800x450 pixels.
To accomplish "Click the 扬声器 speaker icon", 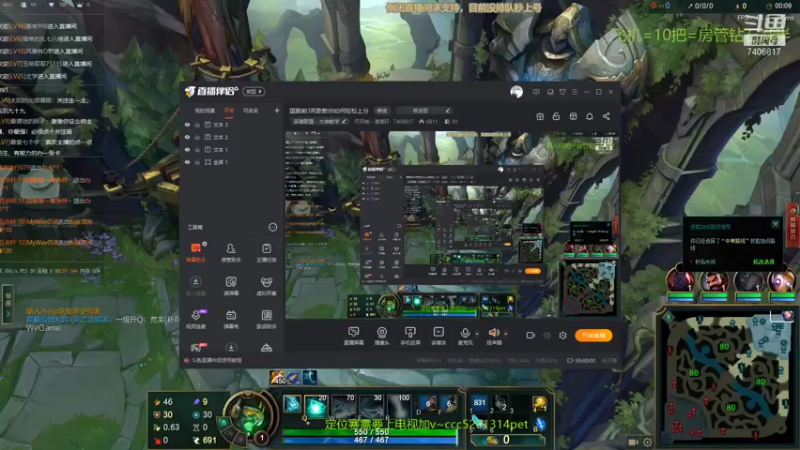I will coord(494,333).
